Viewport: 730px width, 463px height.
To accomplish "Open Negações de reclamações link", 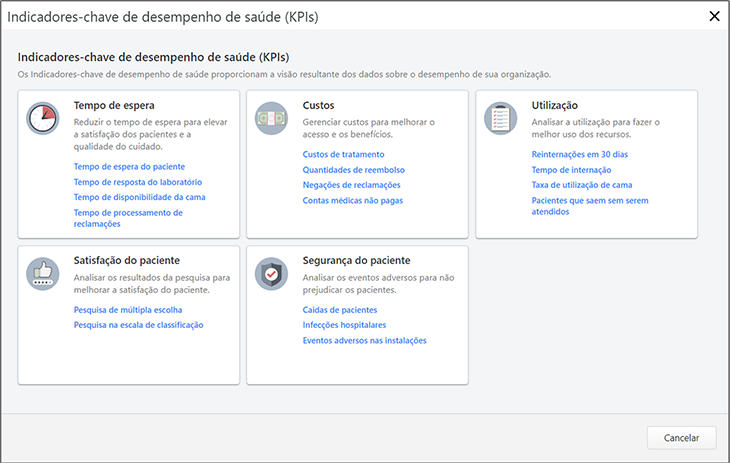I will click(x=351, y=185).
